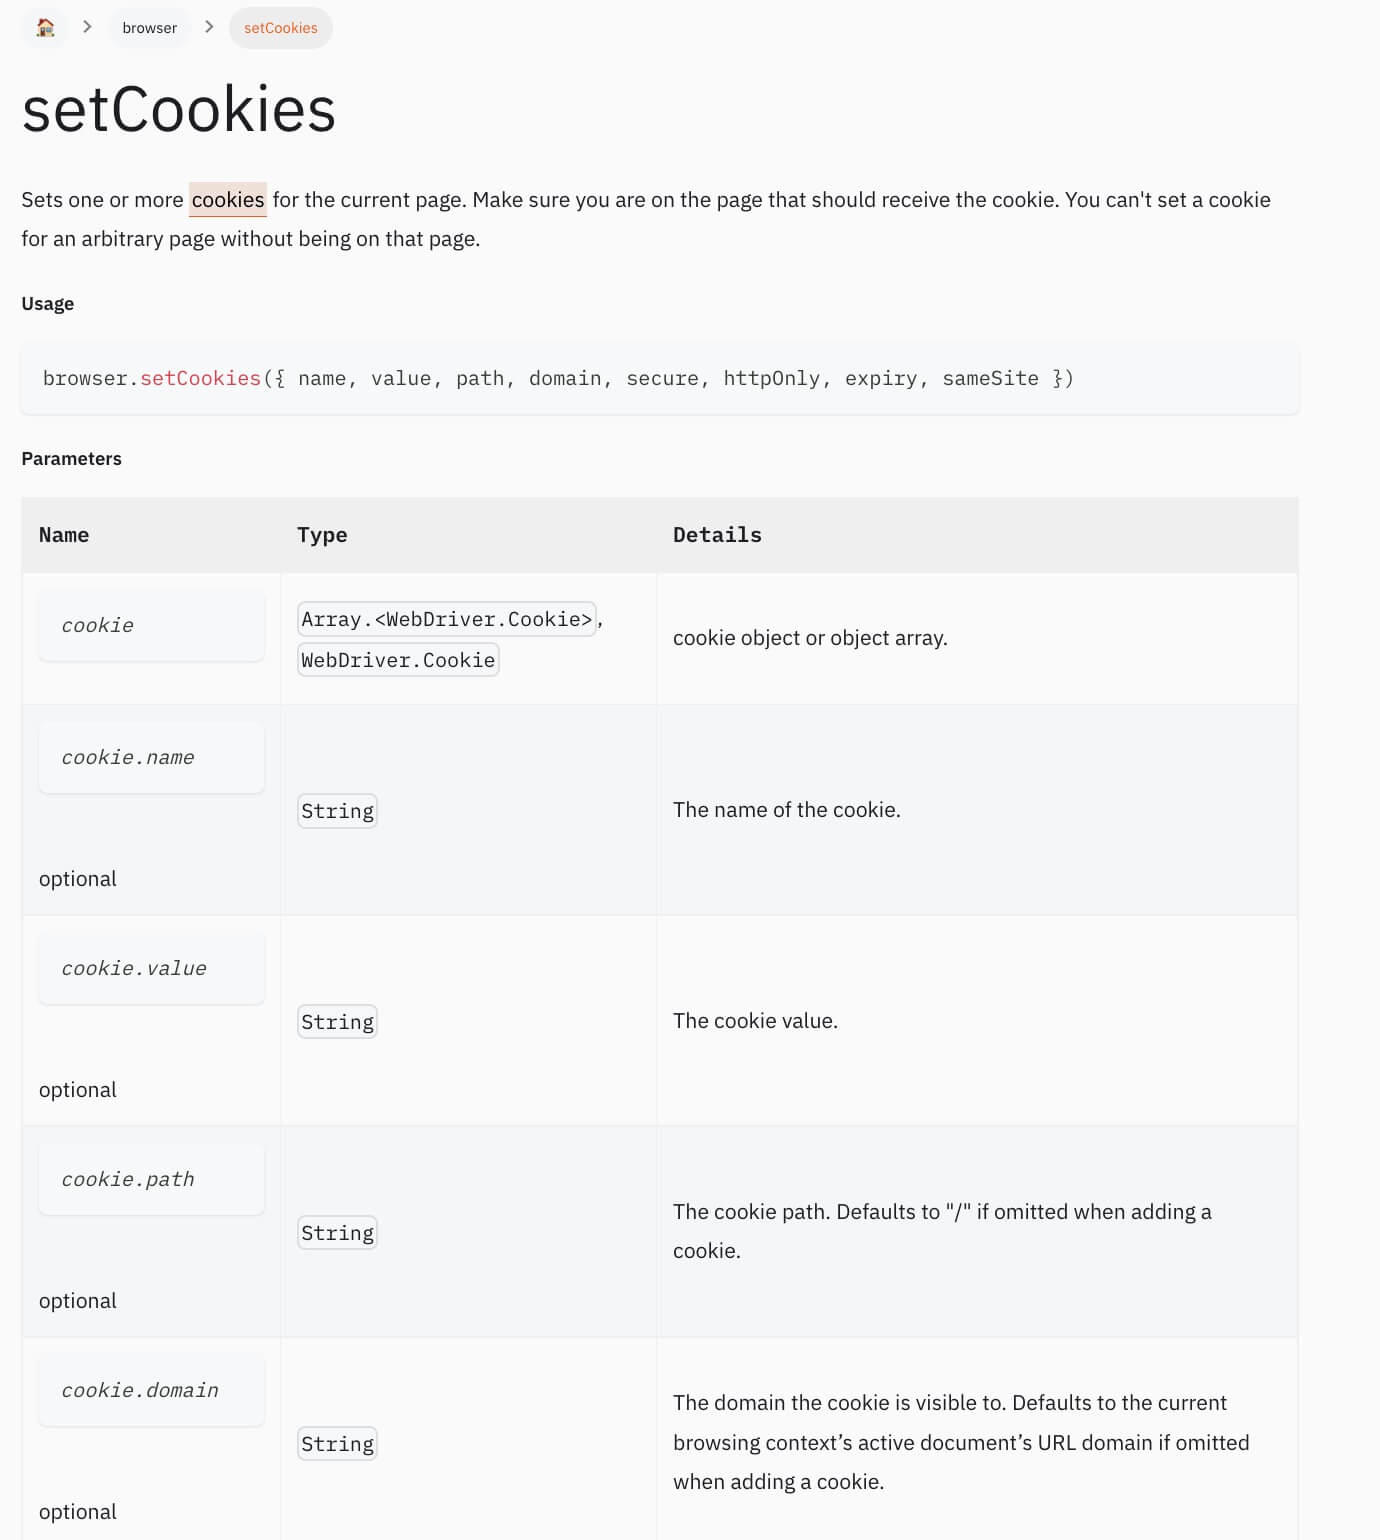Follow the highlighted cookies link in the description
Viewport: 1380px width, 1540px height.
(228, 200)
